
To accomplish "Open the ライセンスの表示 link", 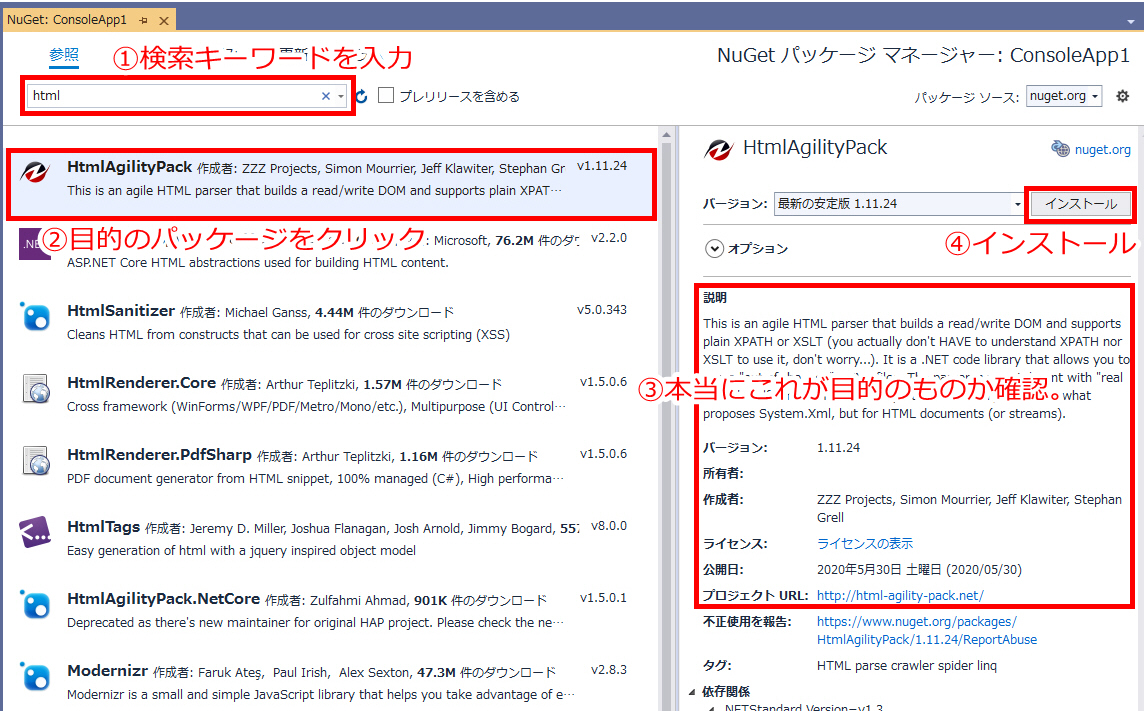I will click(865, 543).
